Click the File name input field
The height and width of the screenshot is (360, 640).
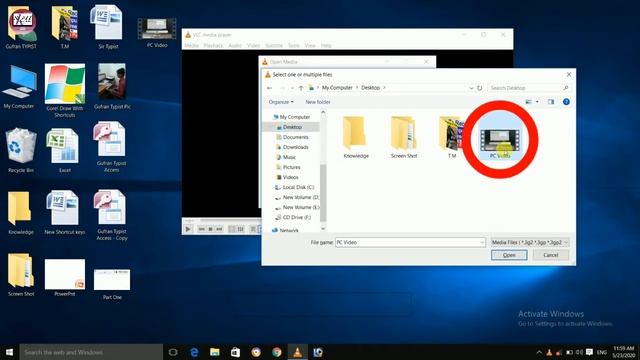click(x=407, y=242)
